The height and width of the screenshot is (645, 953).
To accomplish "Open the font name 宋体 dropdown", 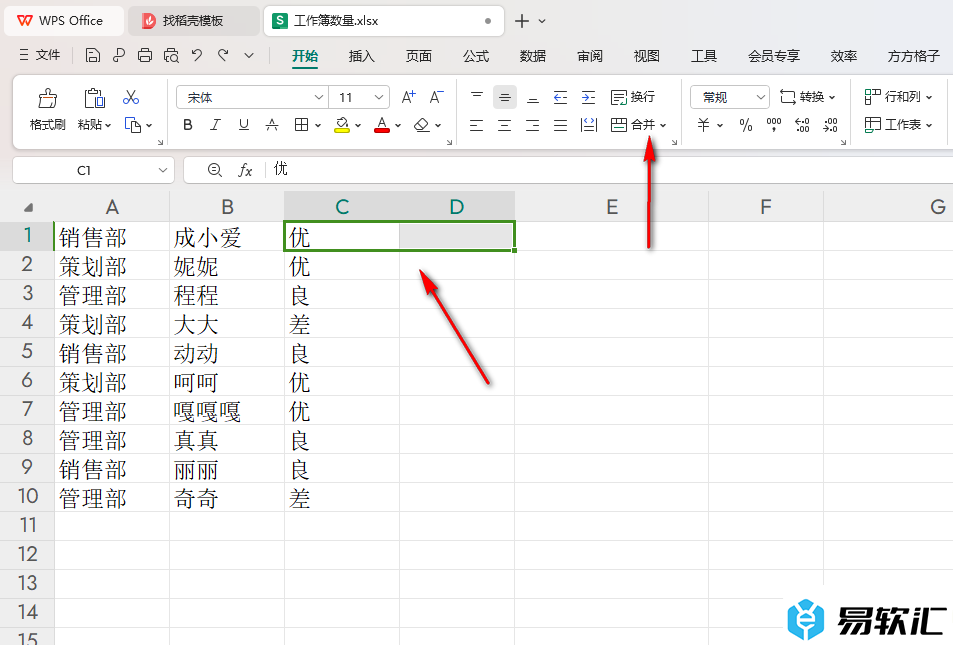I will tap(318, 97).
